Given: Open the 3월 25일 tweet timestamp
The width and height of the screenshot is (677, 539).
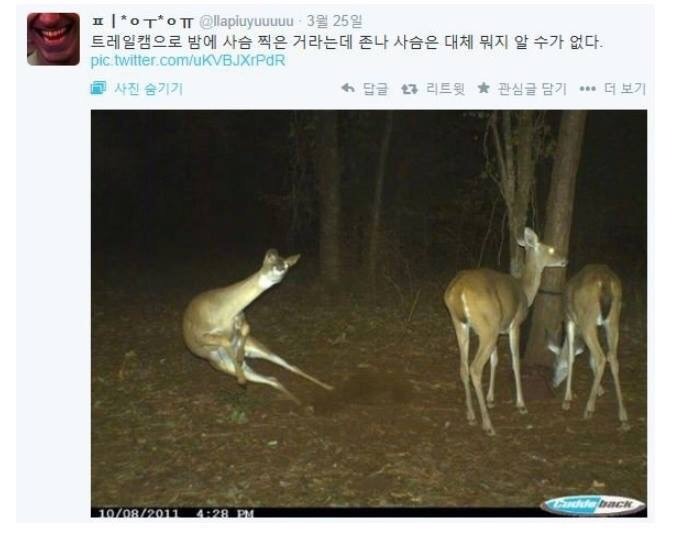Looking at the screenshot, I should [335, 21].
